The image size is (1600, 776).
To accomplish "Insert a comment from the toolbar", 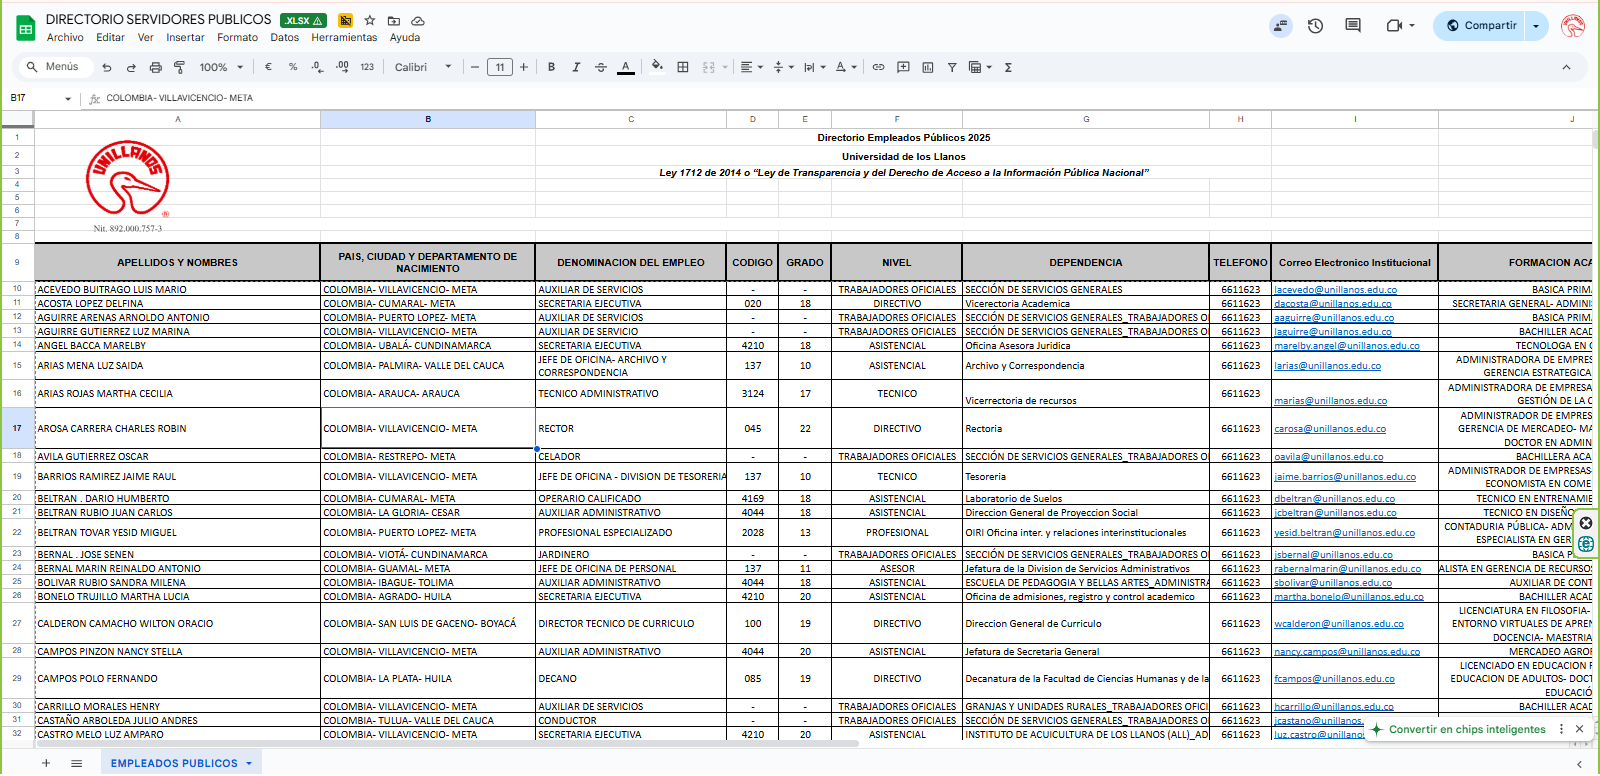I will click(x=903, y=67).
